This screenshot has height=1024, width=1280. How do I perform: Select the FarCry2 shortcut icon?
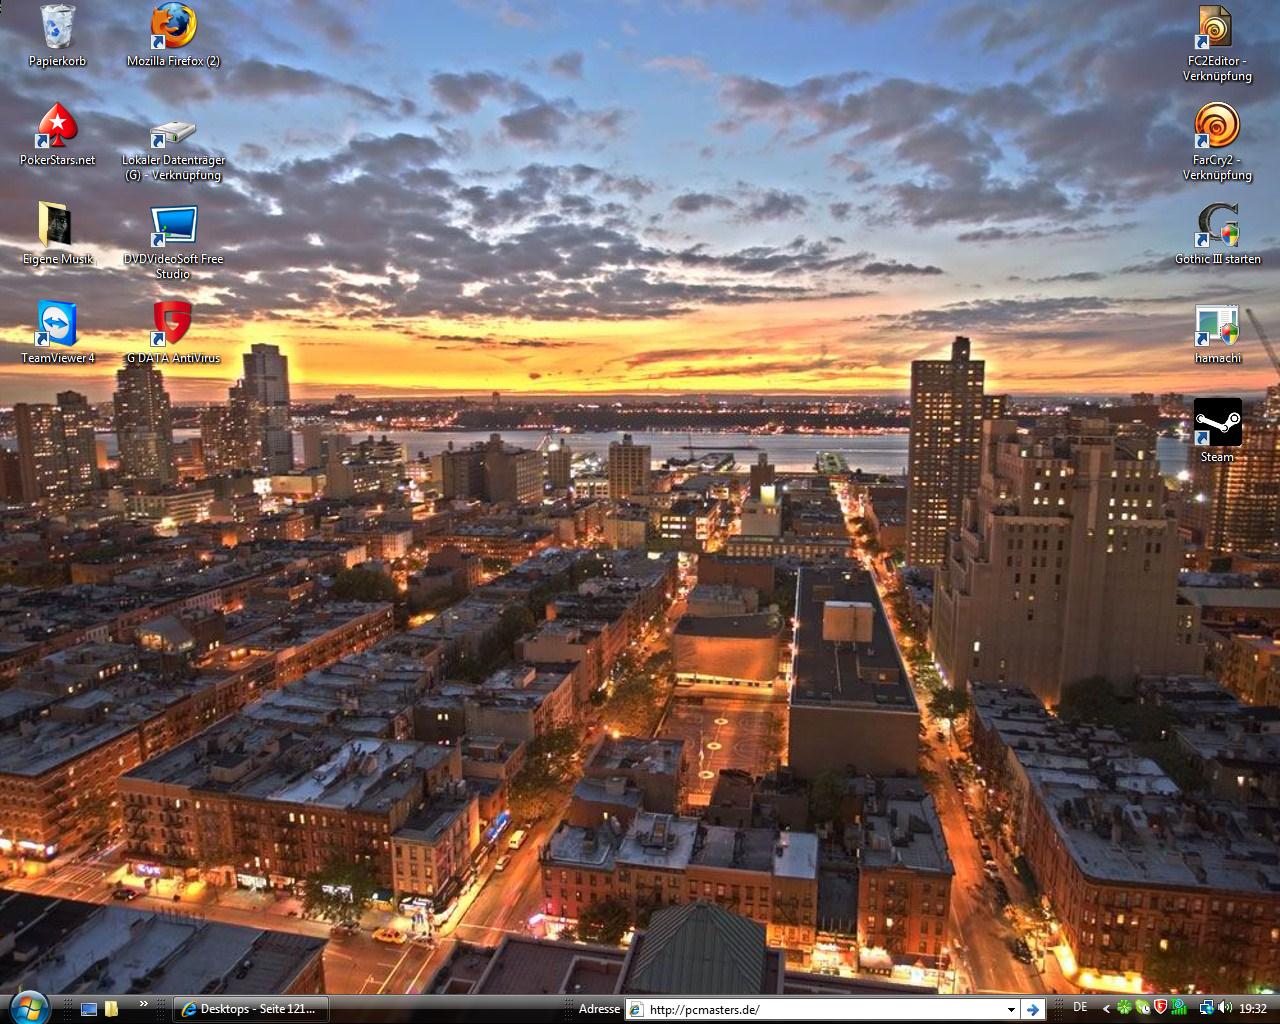point(1217,126)
